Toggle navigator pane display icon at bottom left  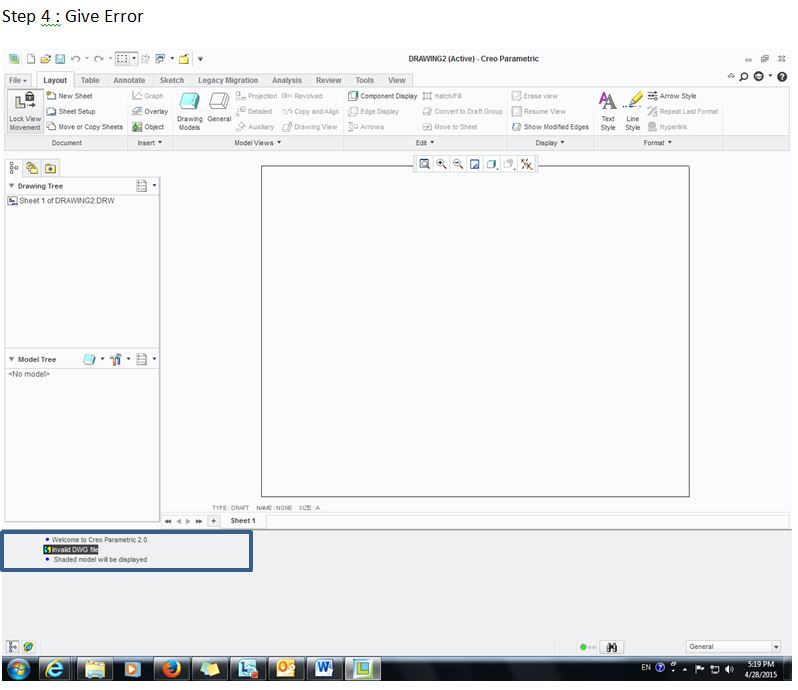click(x=12, y=647)
